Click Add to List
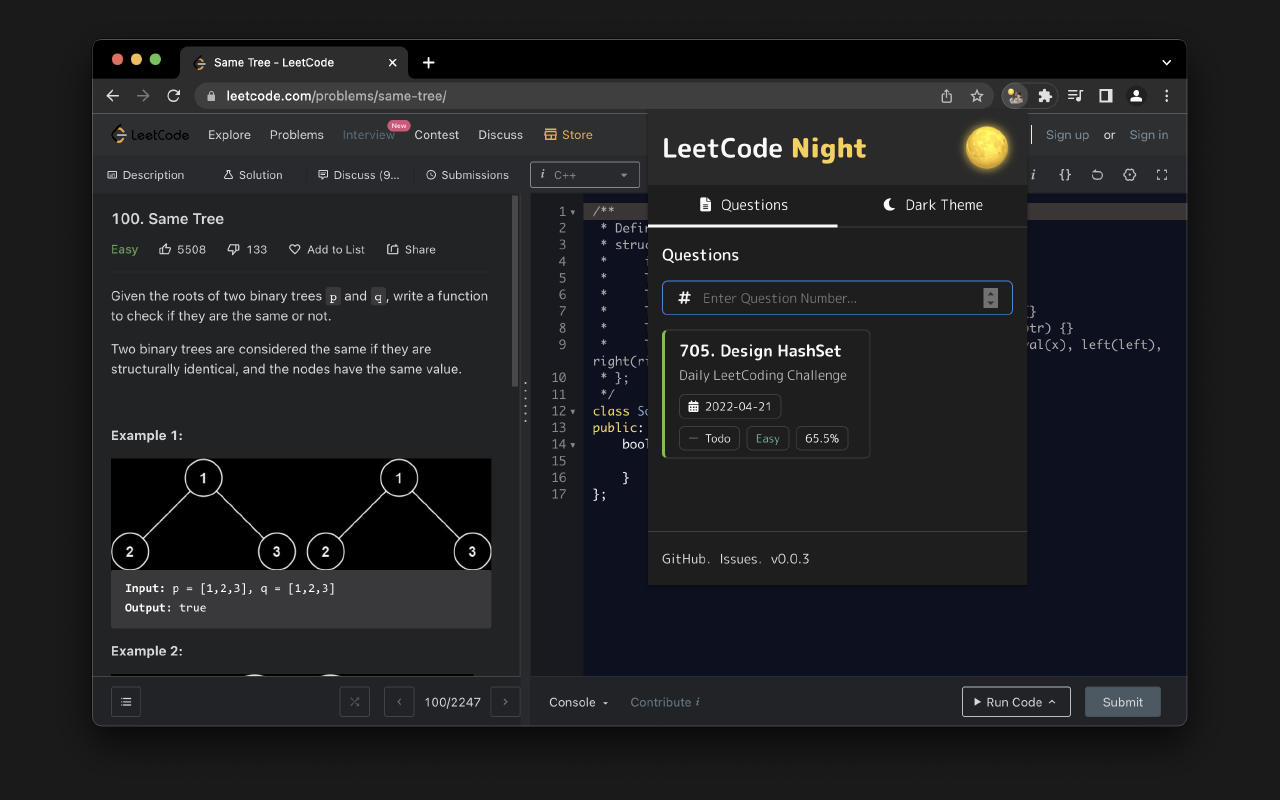 coord(327,249)
